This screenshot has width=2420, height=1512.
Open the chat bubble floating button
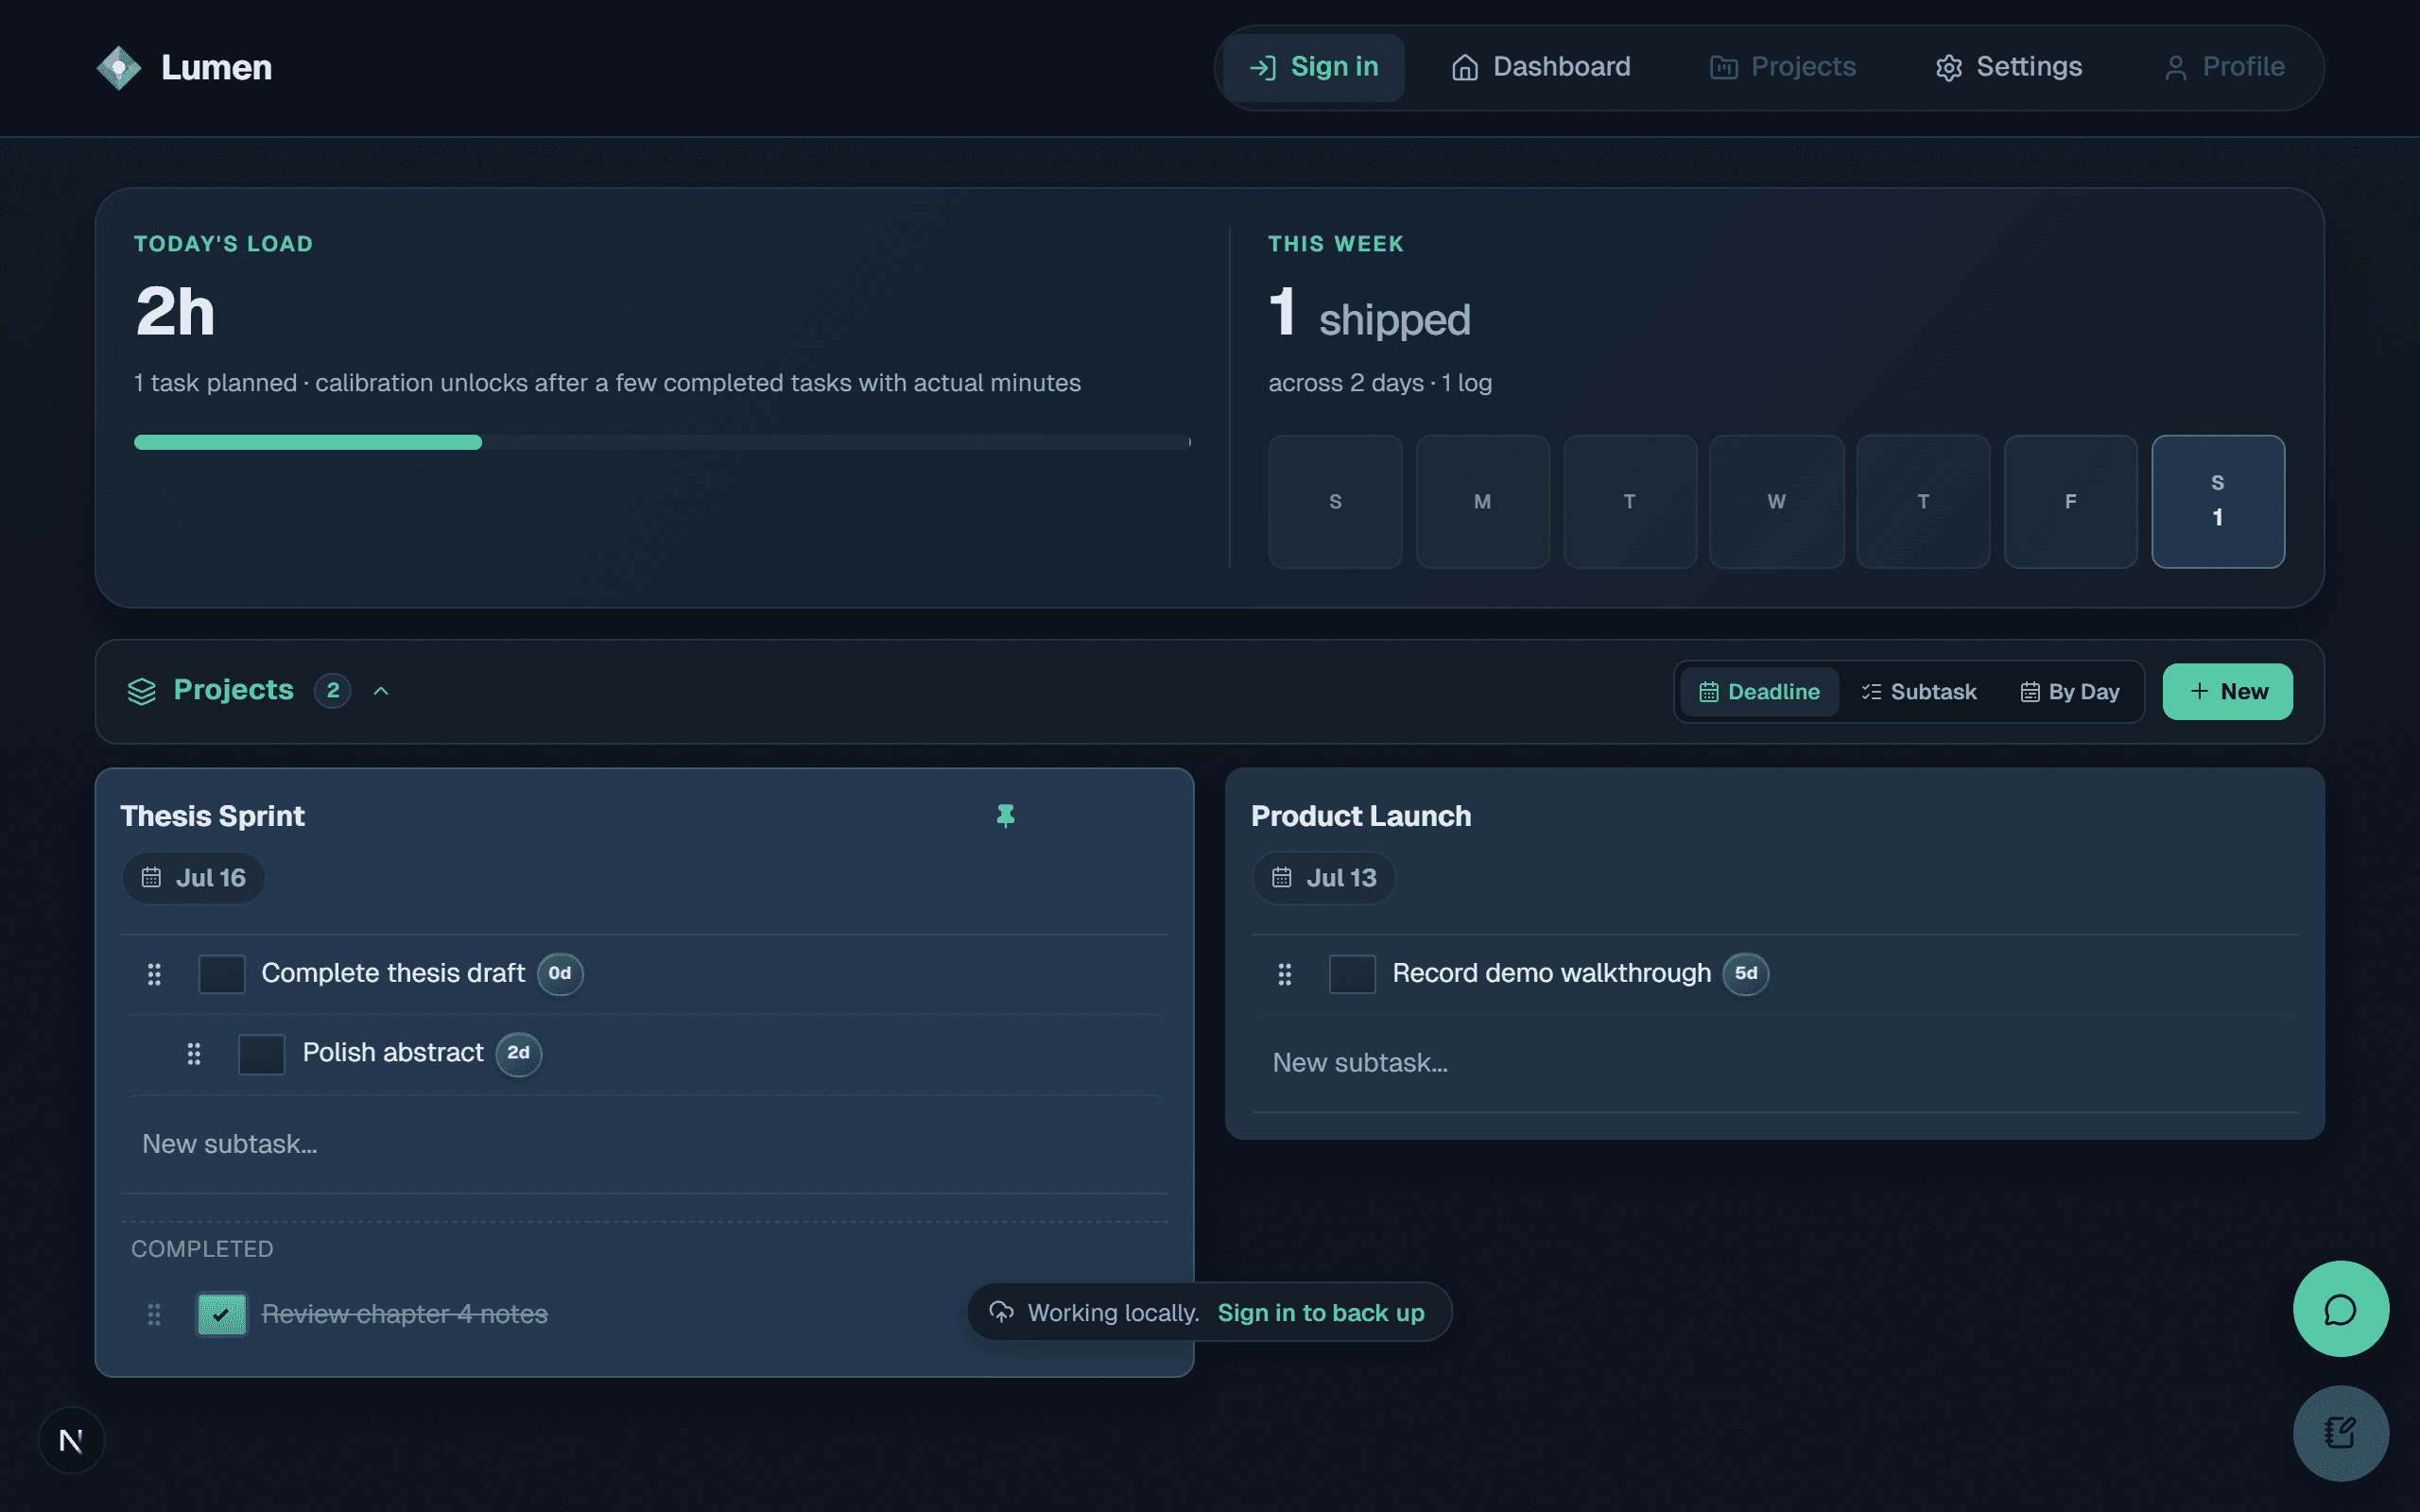pos(2340,1309)
